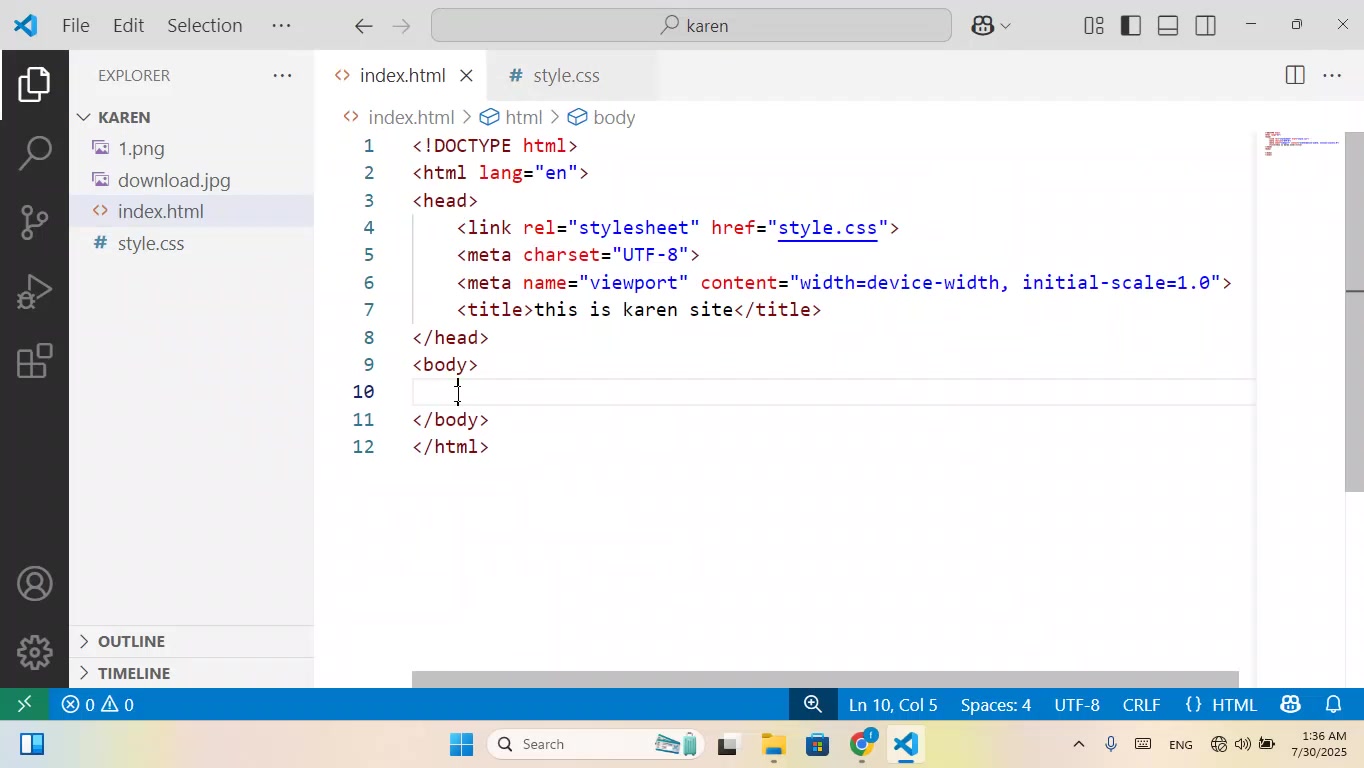Viewport: 1364px width, 768px height.
Task: Toggle the secondary side bar
Action: (x=1206, y=26)
